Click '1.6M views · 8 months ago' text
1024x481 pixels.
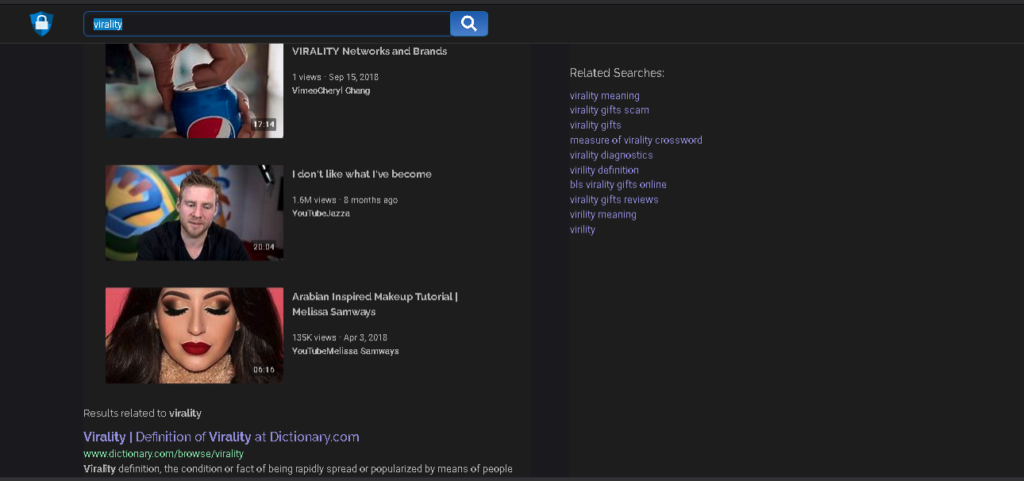click(345, 200)
